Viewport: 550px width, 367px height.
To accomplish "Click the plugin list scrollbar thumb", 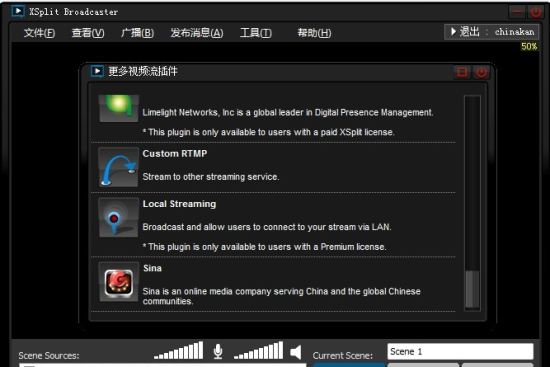I will (472, 290).
